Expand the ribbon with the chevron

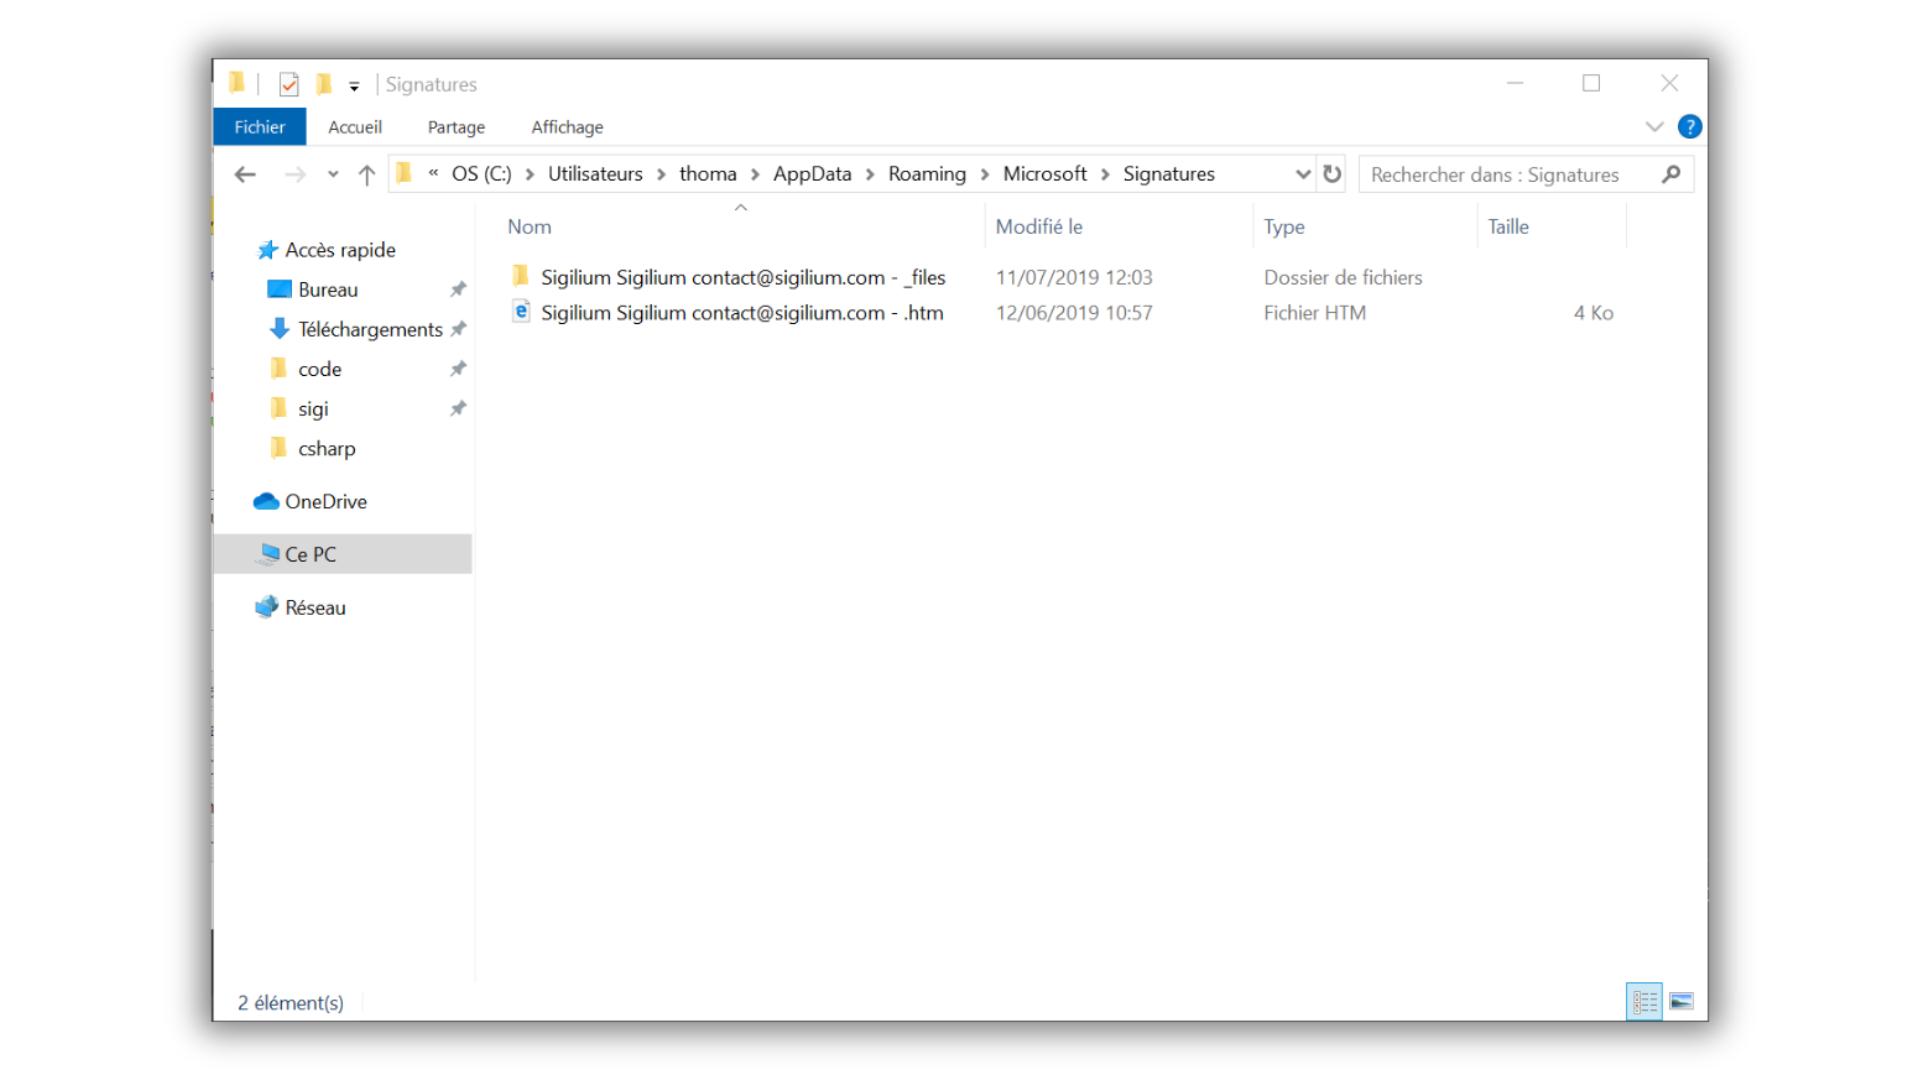[x=1654, y=127]
